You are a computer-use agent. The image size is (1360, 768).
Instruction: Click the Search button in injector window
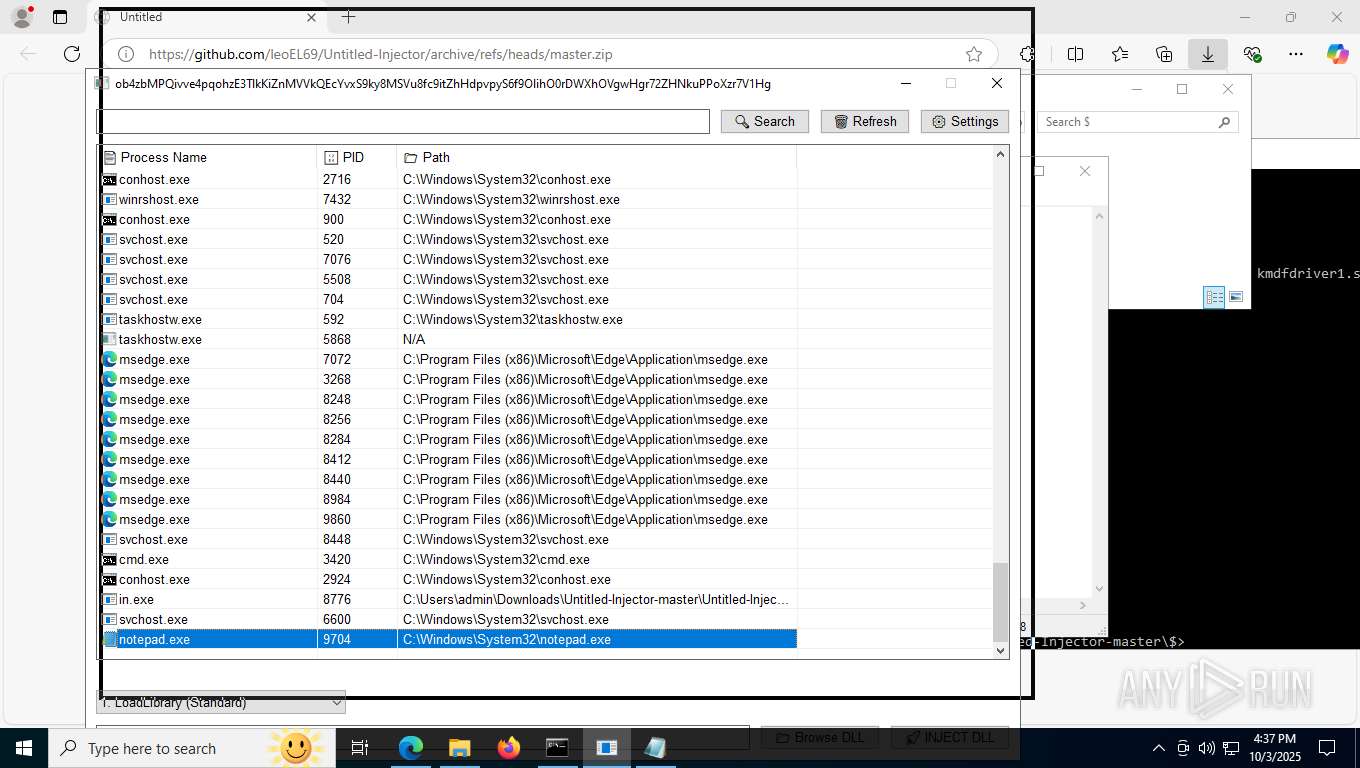tap(765, 121)
